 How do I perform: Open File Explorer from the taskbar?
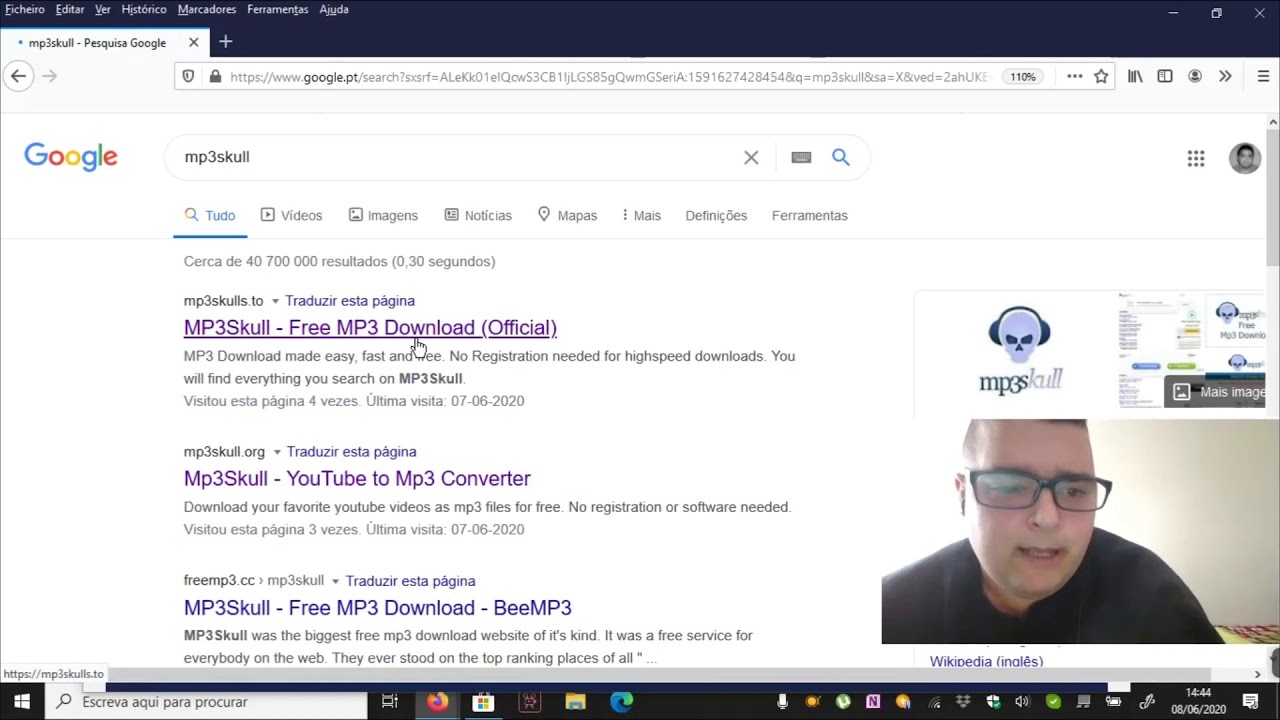575,702
